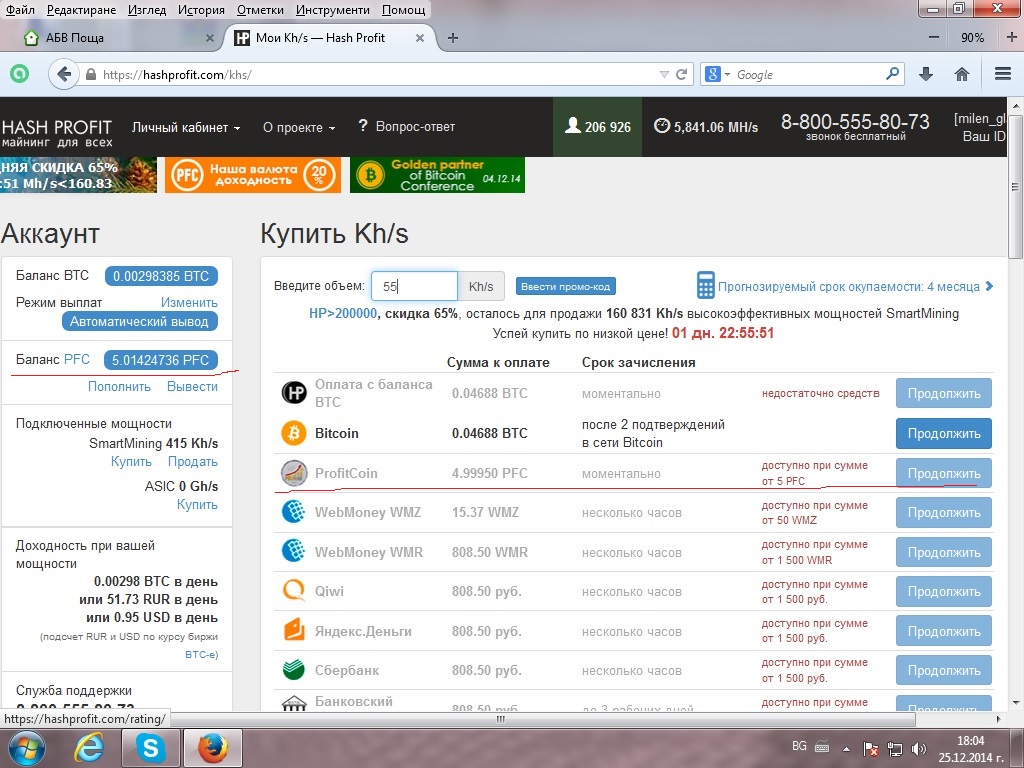Click the BTC balance value badge
1024x768 pixels.
click(x=161, y=276)
